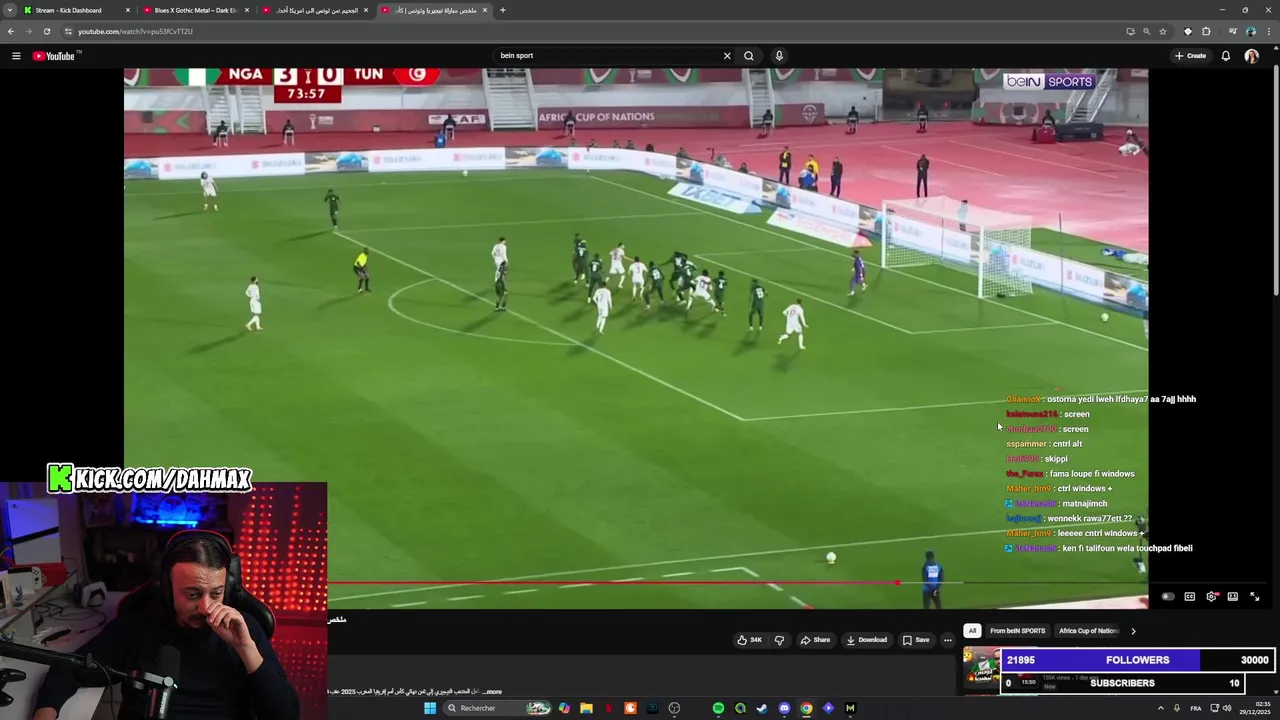The image size is (1280, 720).
Task: Toggle the autoplay switch in the player
Action: [x=1168, y=597]
